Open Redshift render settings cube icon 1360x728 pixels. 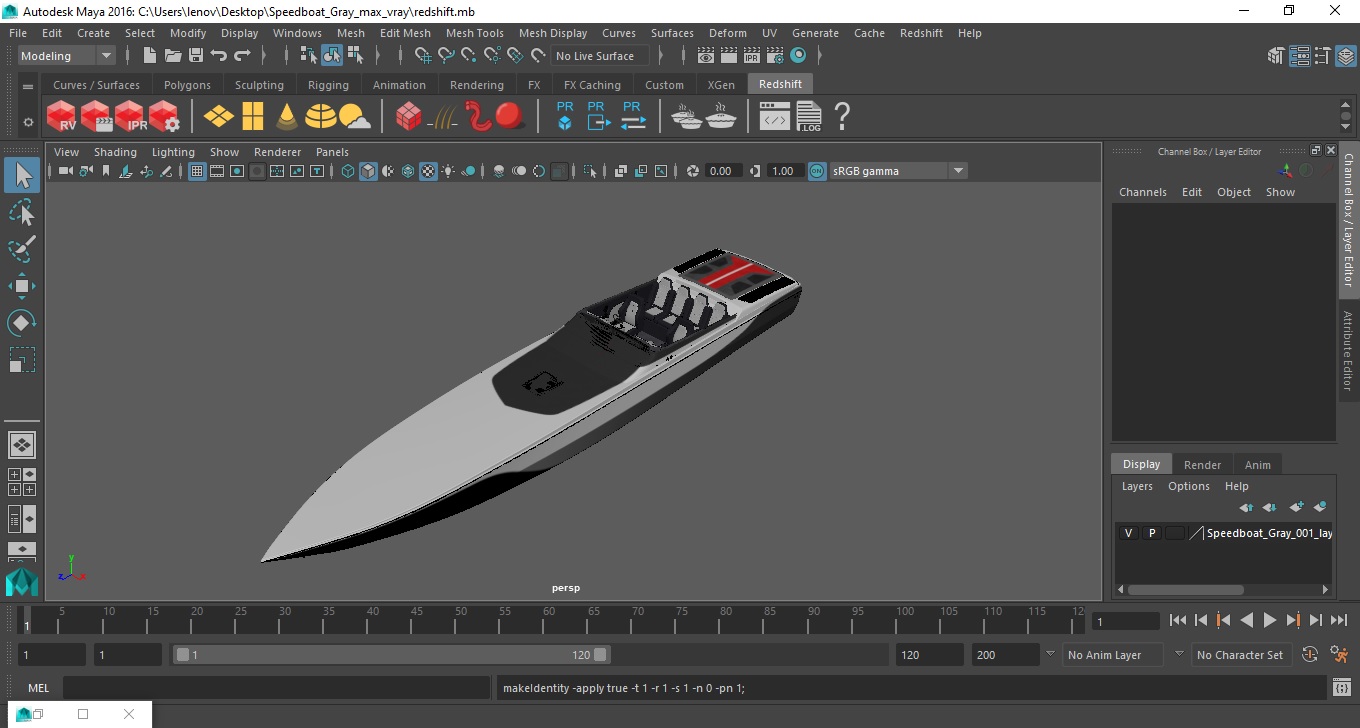(x=164, y=116)
